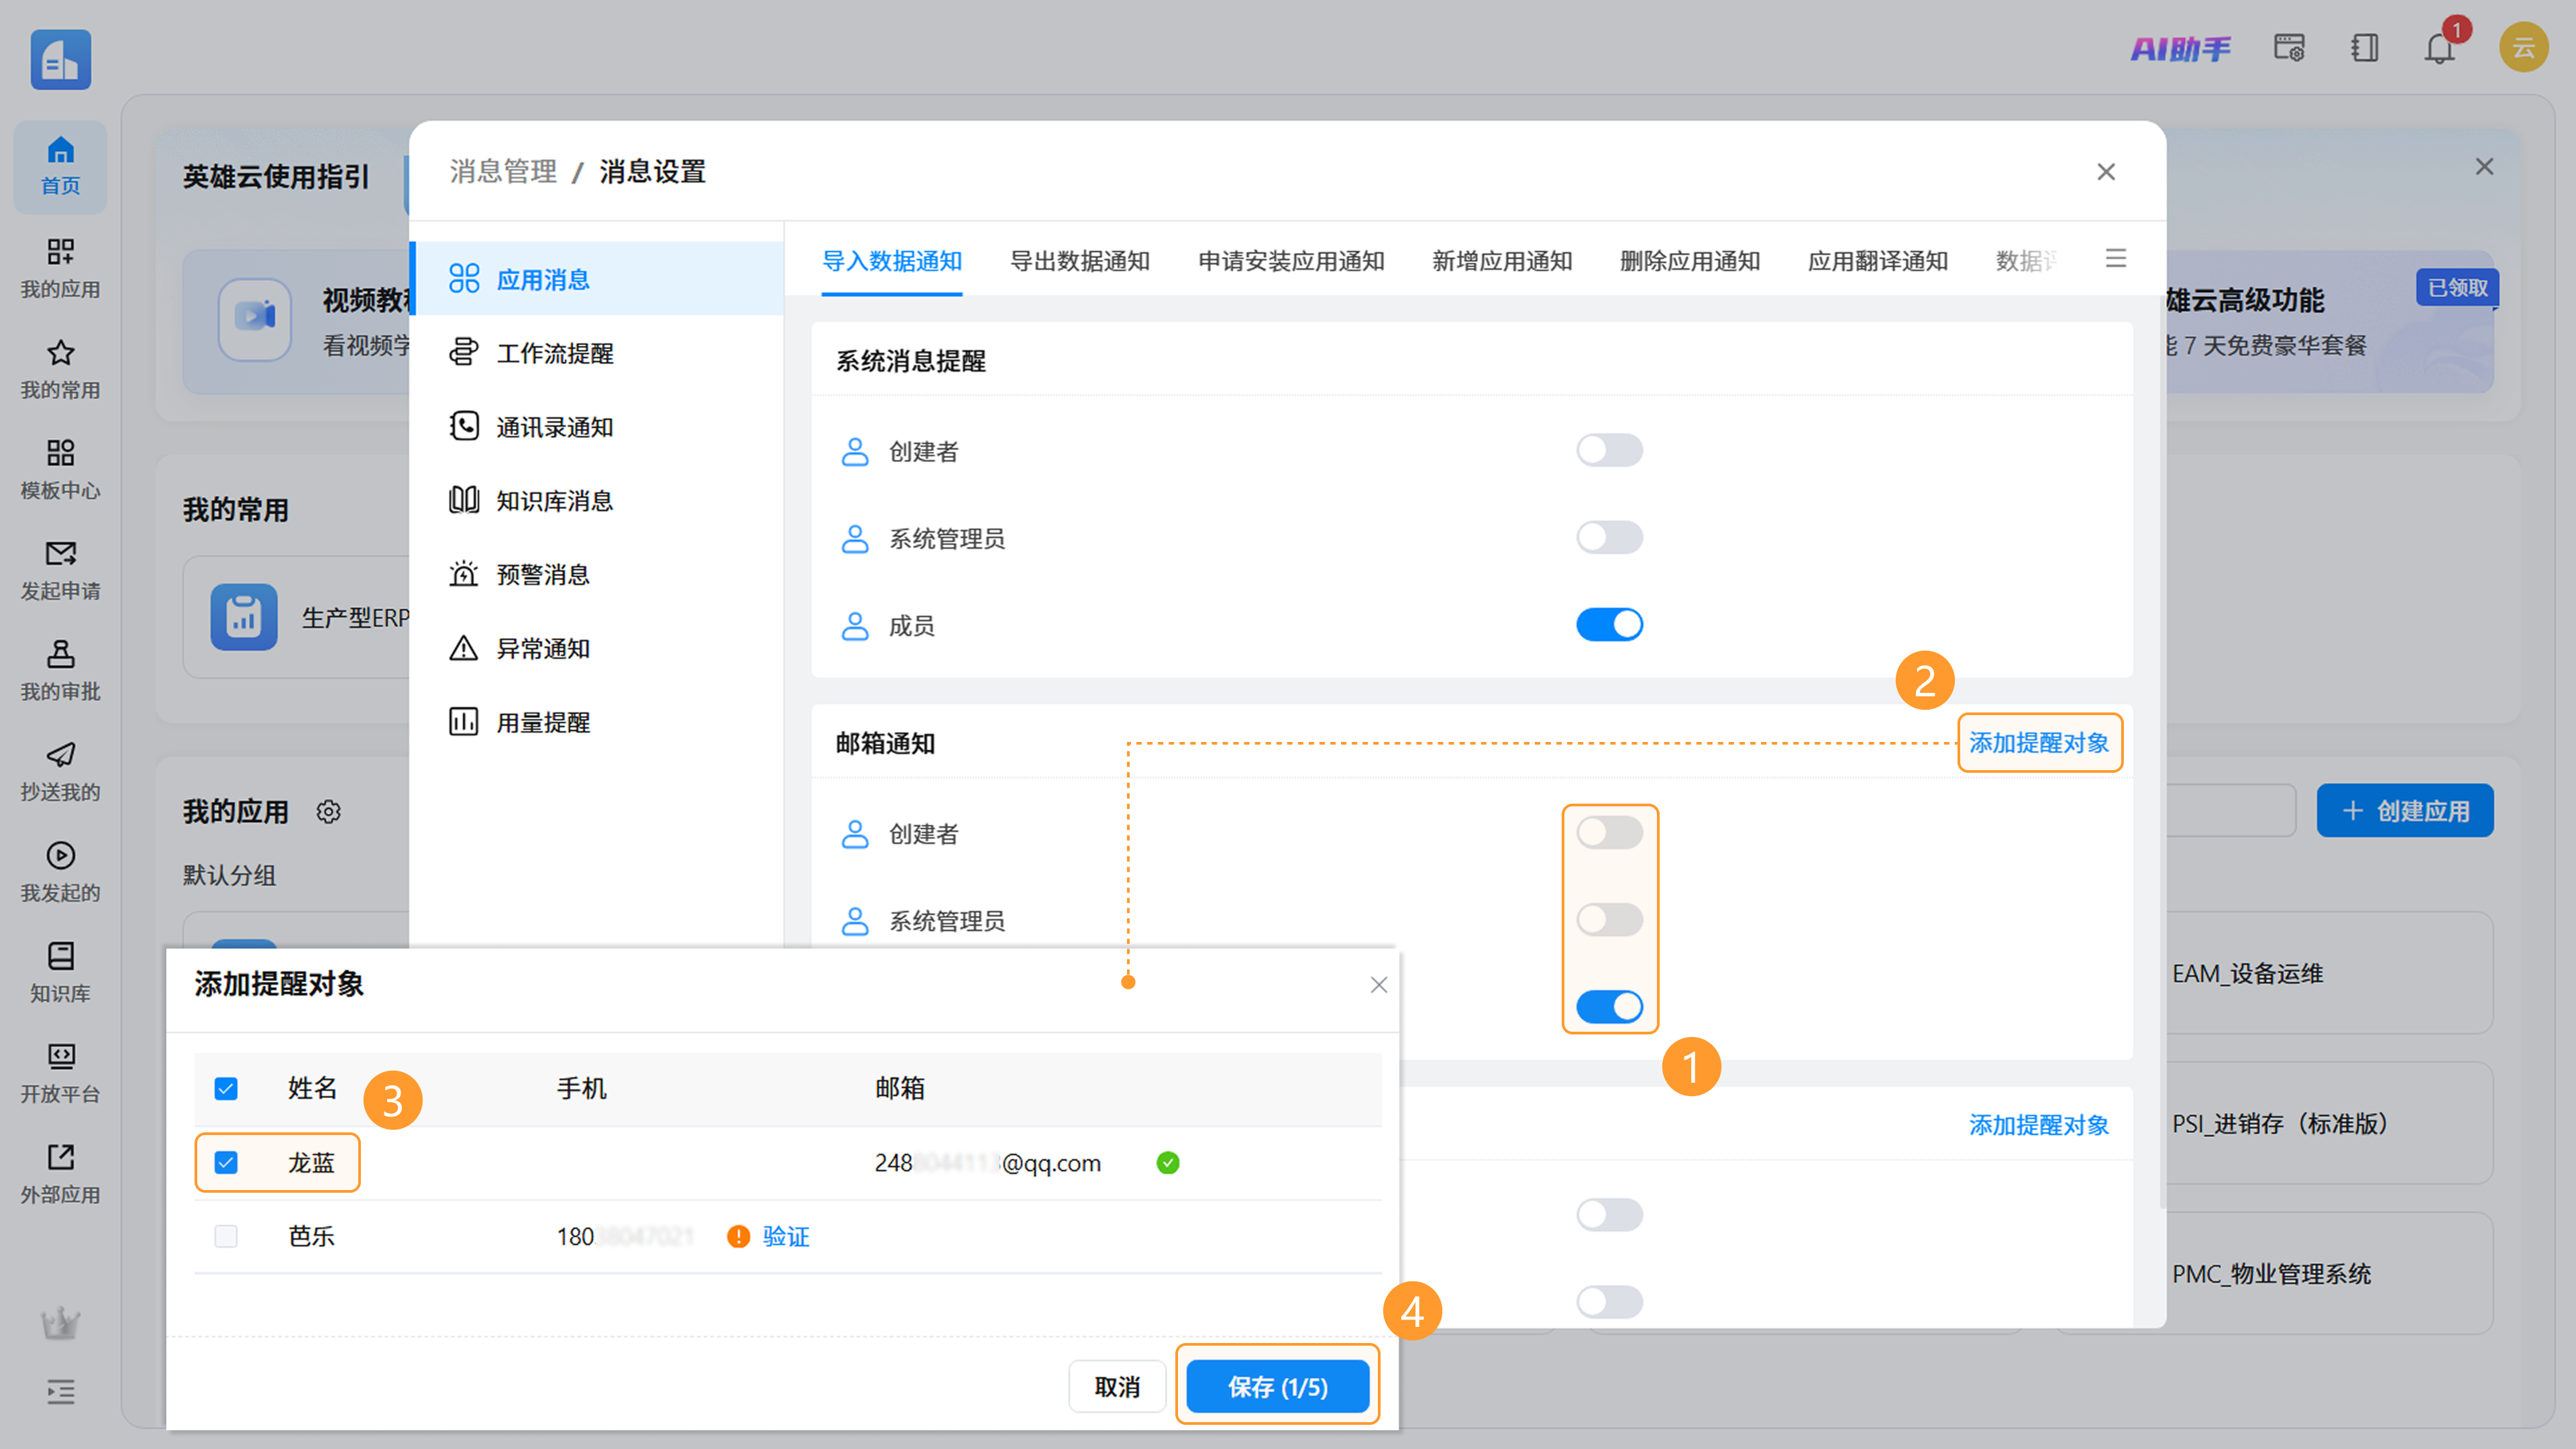Viewport: 2576px width, 1449px height.
Task: Close the 添加提醒对象 popup
Action: (1378, 985)
